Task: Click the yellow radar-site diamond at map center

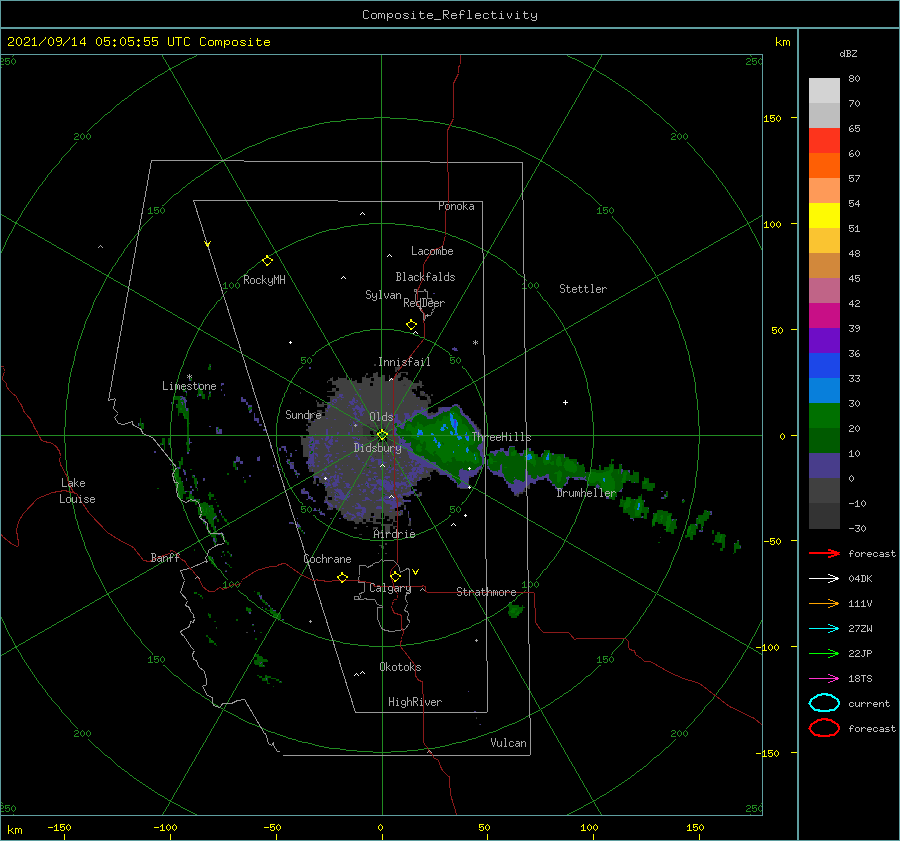Action: [382, 435]
